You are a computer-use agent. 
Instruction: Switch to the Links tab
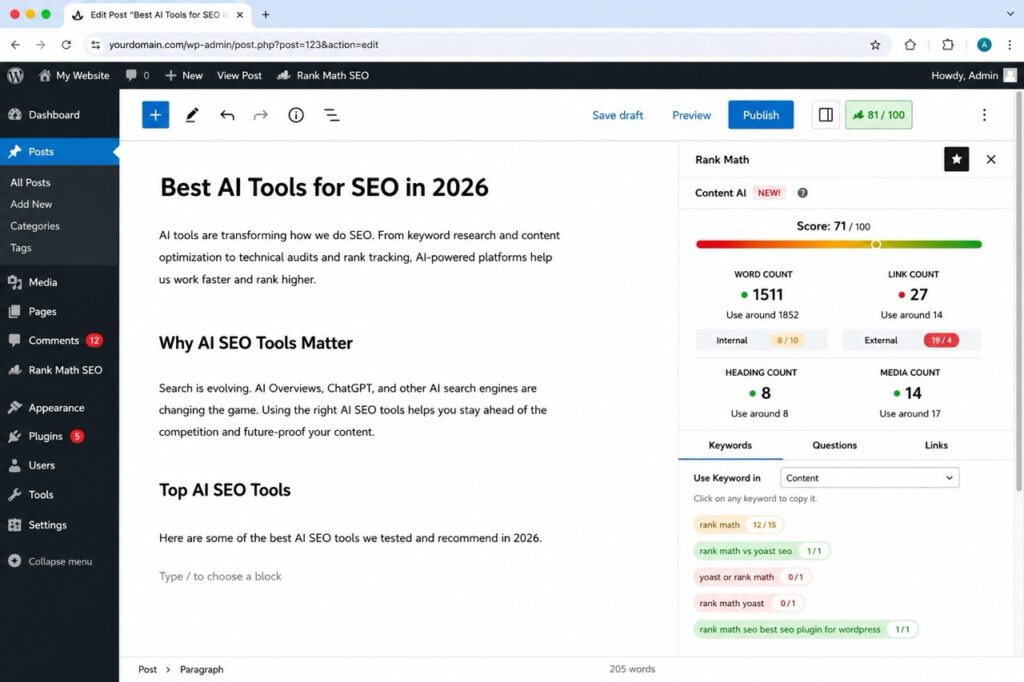click(x=936, y=445)
